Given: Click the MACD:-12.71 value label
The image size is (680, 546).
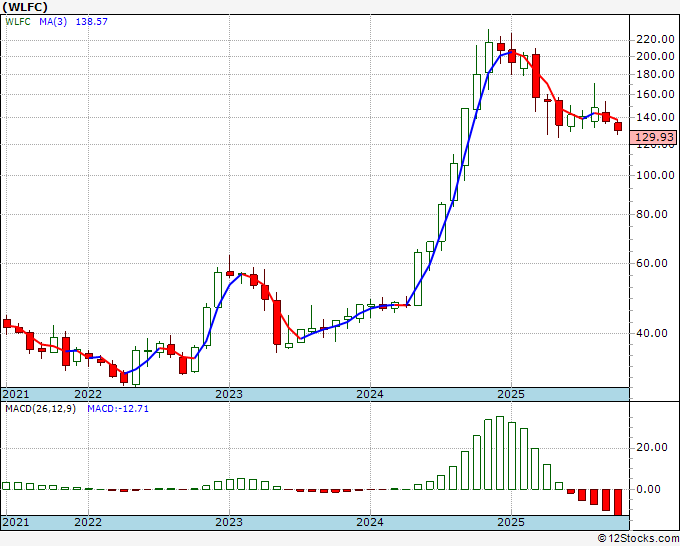Looking at the screenshot, I should point(118,409).
